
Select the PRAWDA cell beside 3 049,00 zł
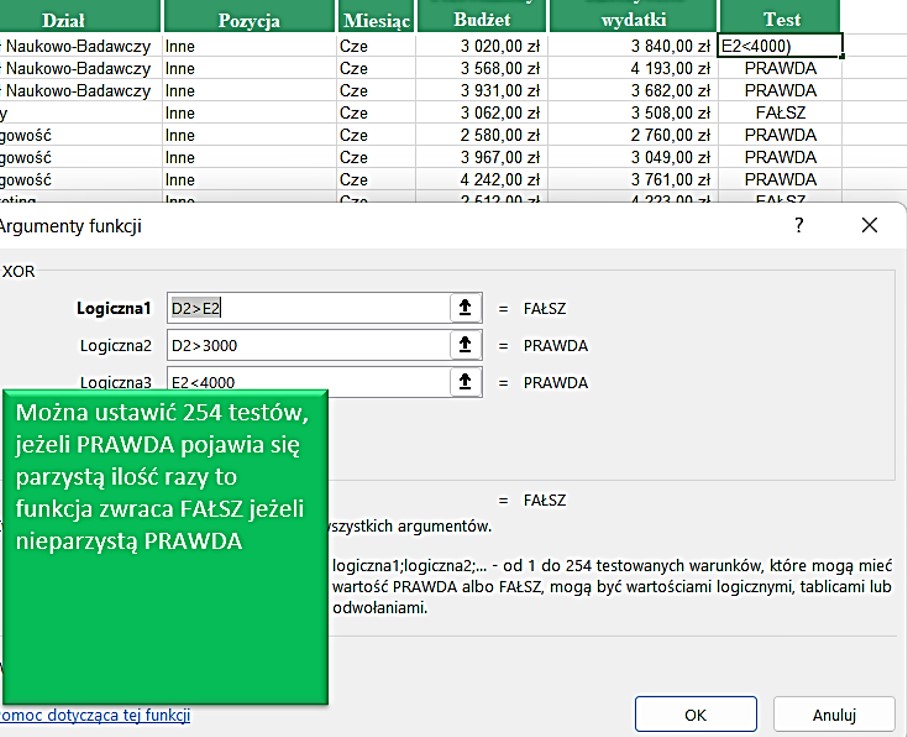click(780, 157)
